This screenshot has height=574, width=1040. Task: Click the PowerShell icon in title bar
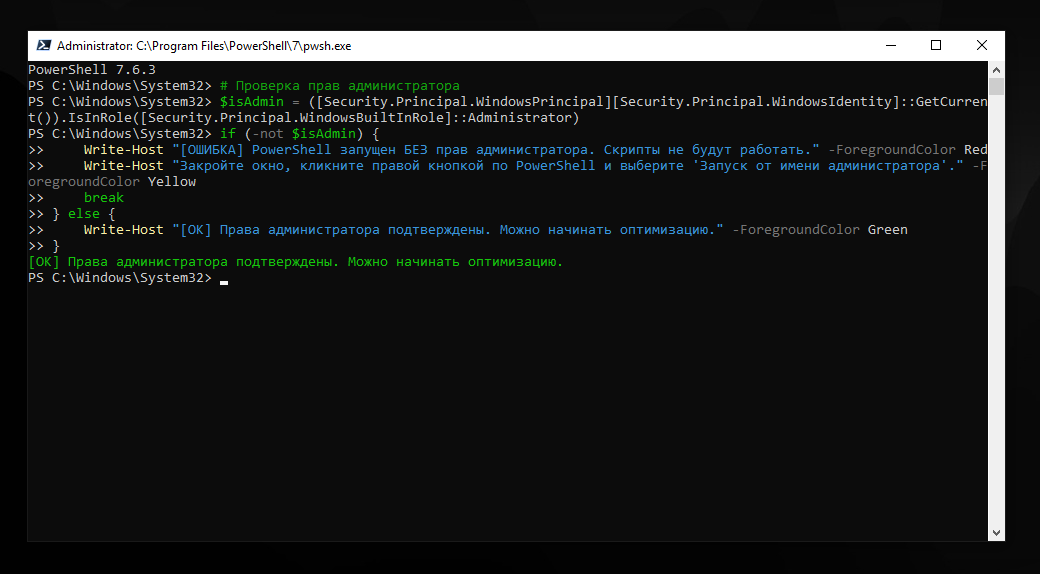click(x=44, y=45)
